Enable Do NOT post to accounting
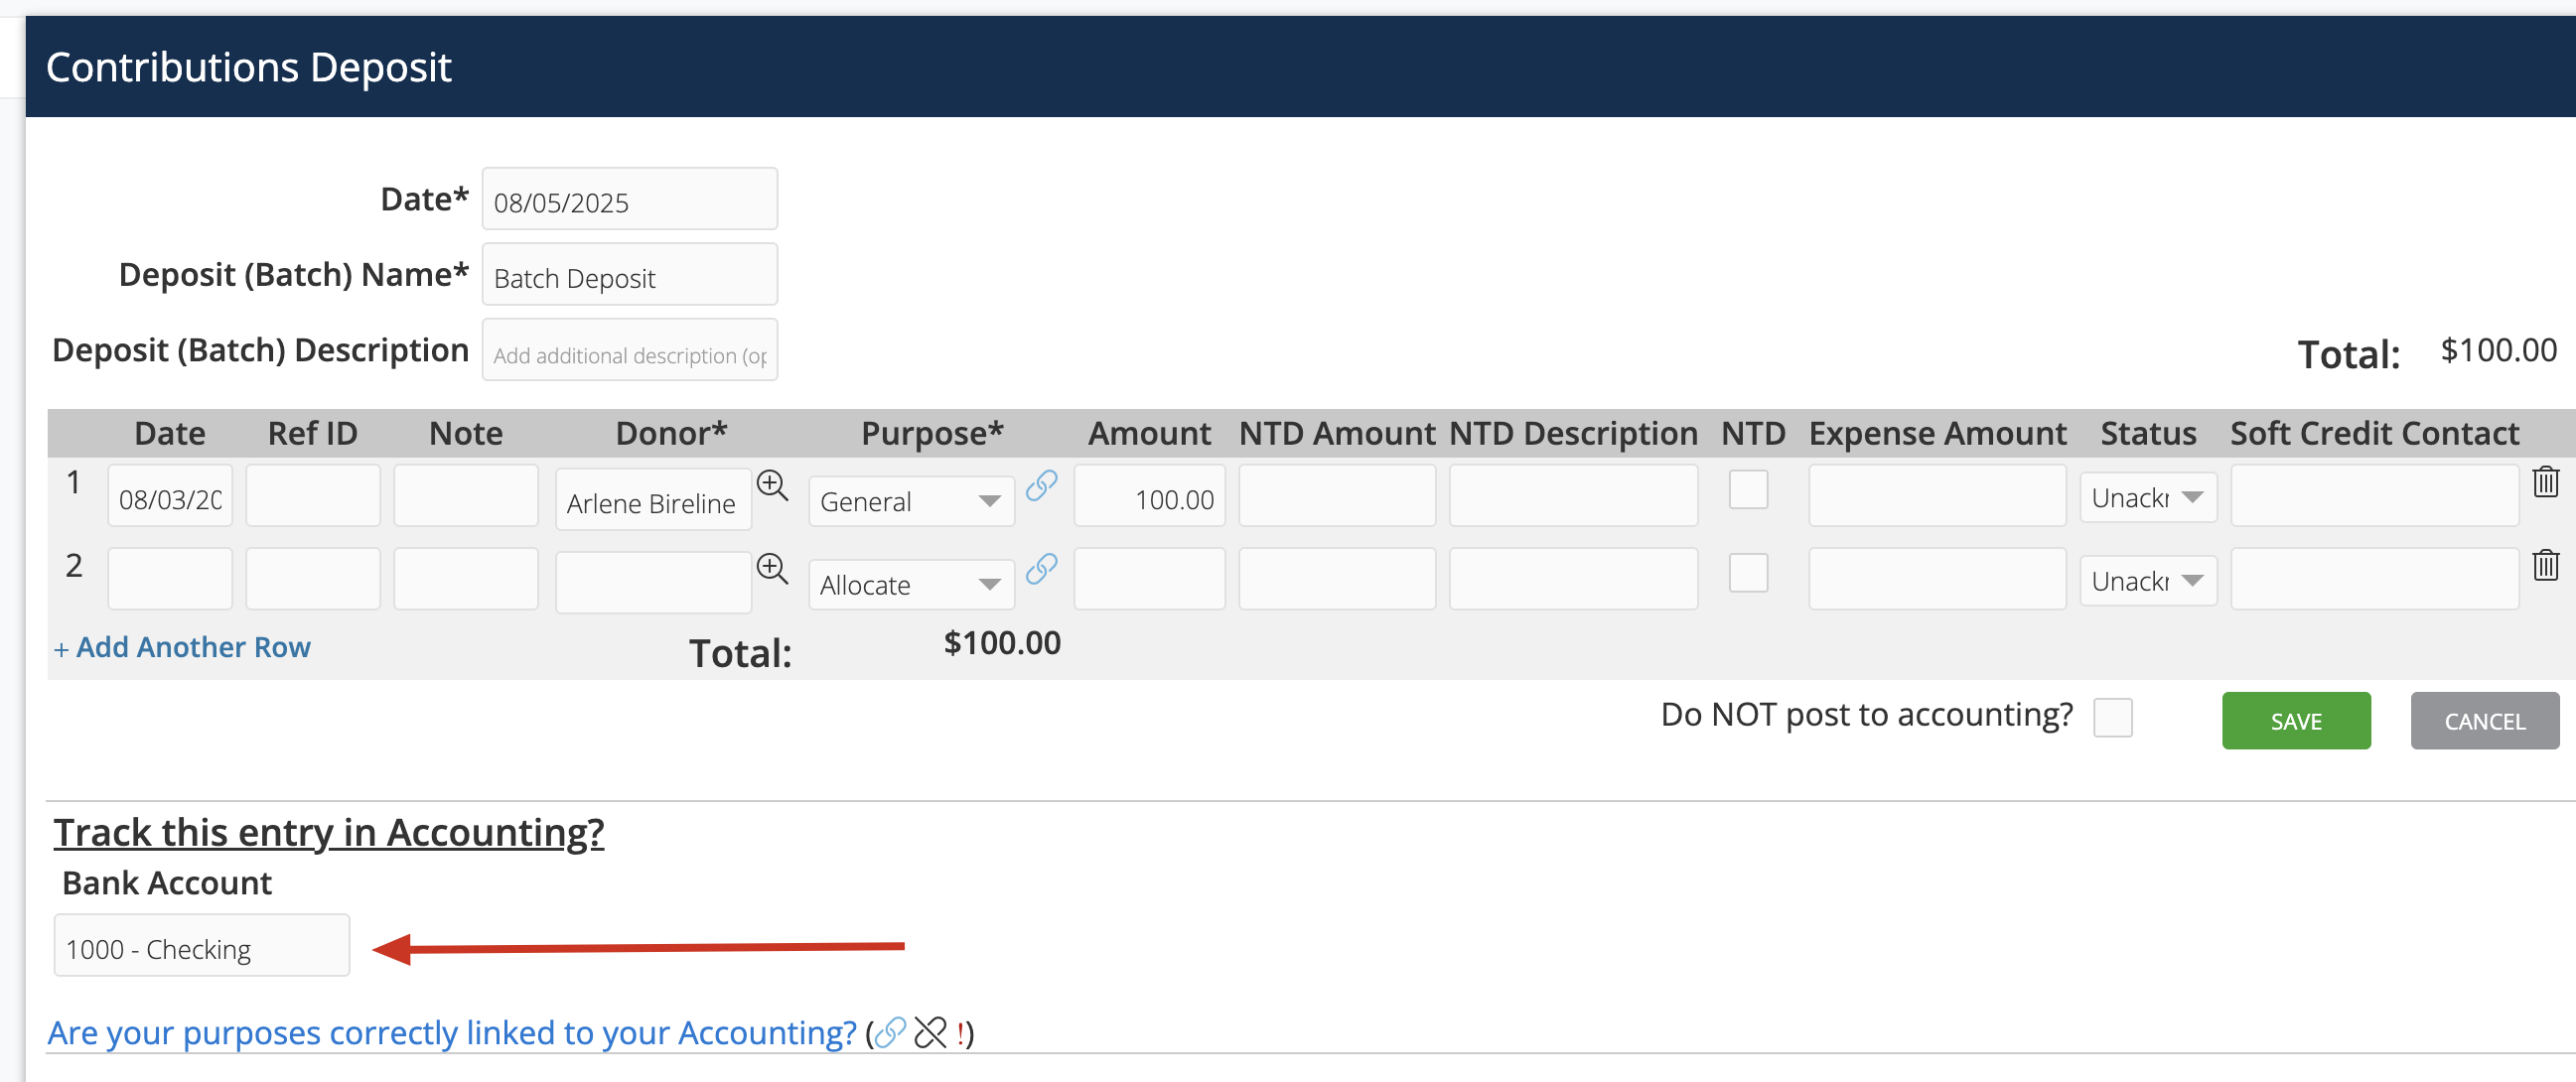 (2112, 718)
